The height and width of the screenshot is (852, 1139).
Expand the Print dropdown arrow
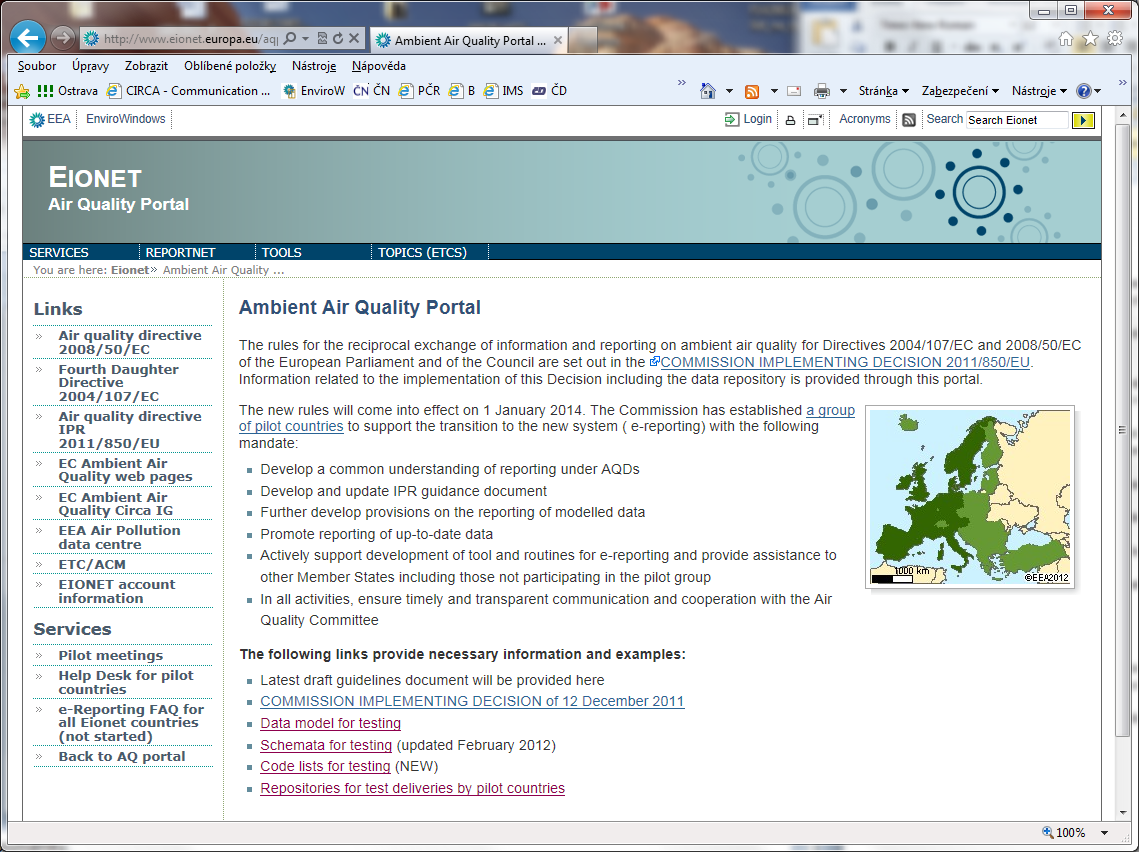tap(843, 92)
